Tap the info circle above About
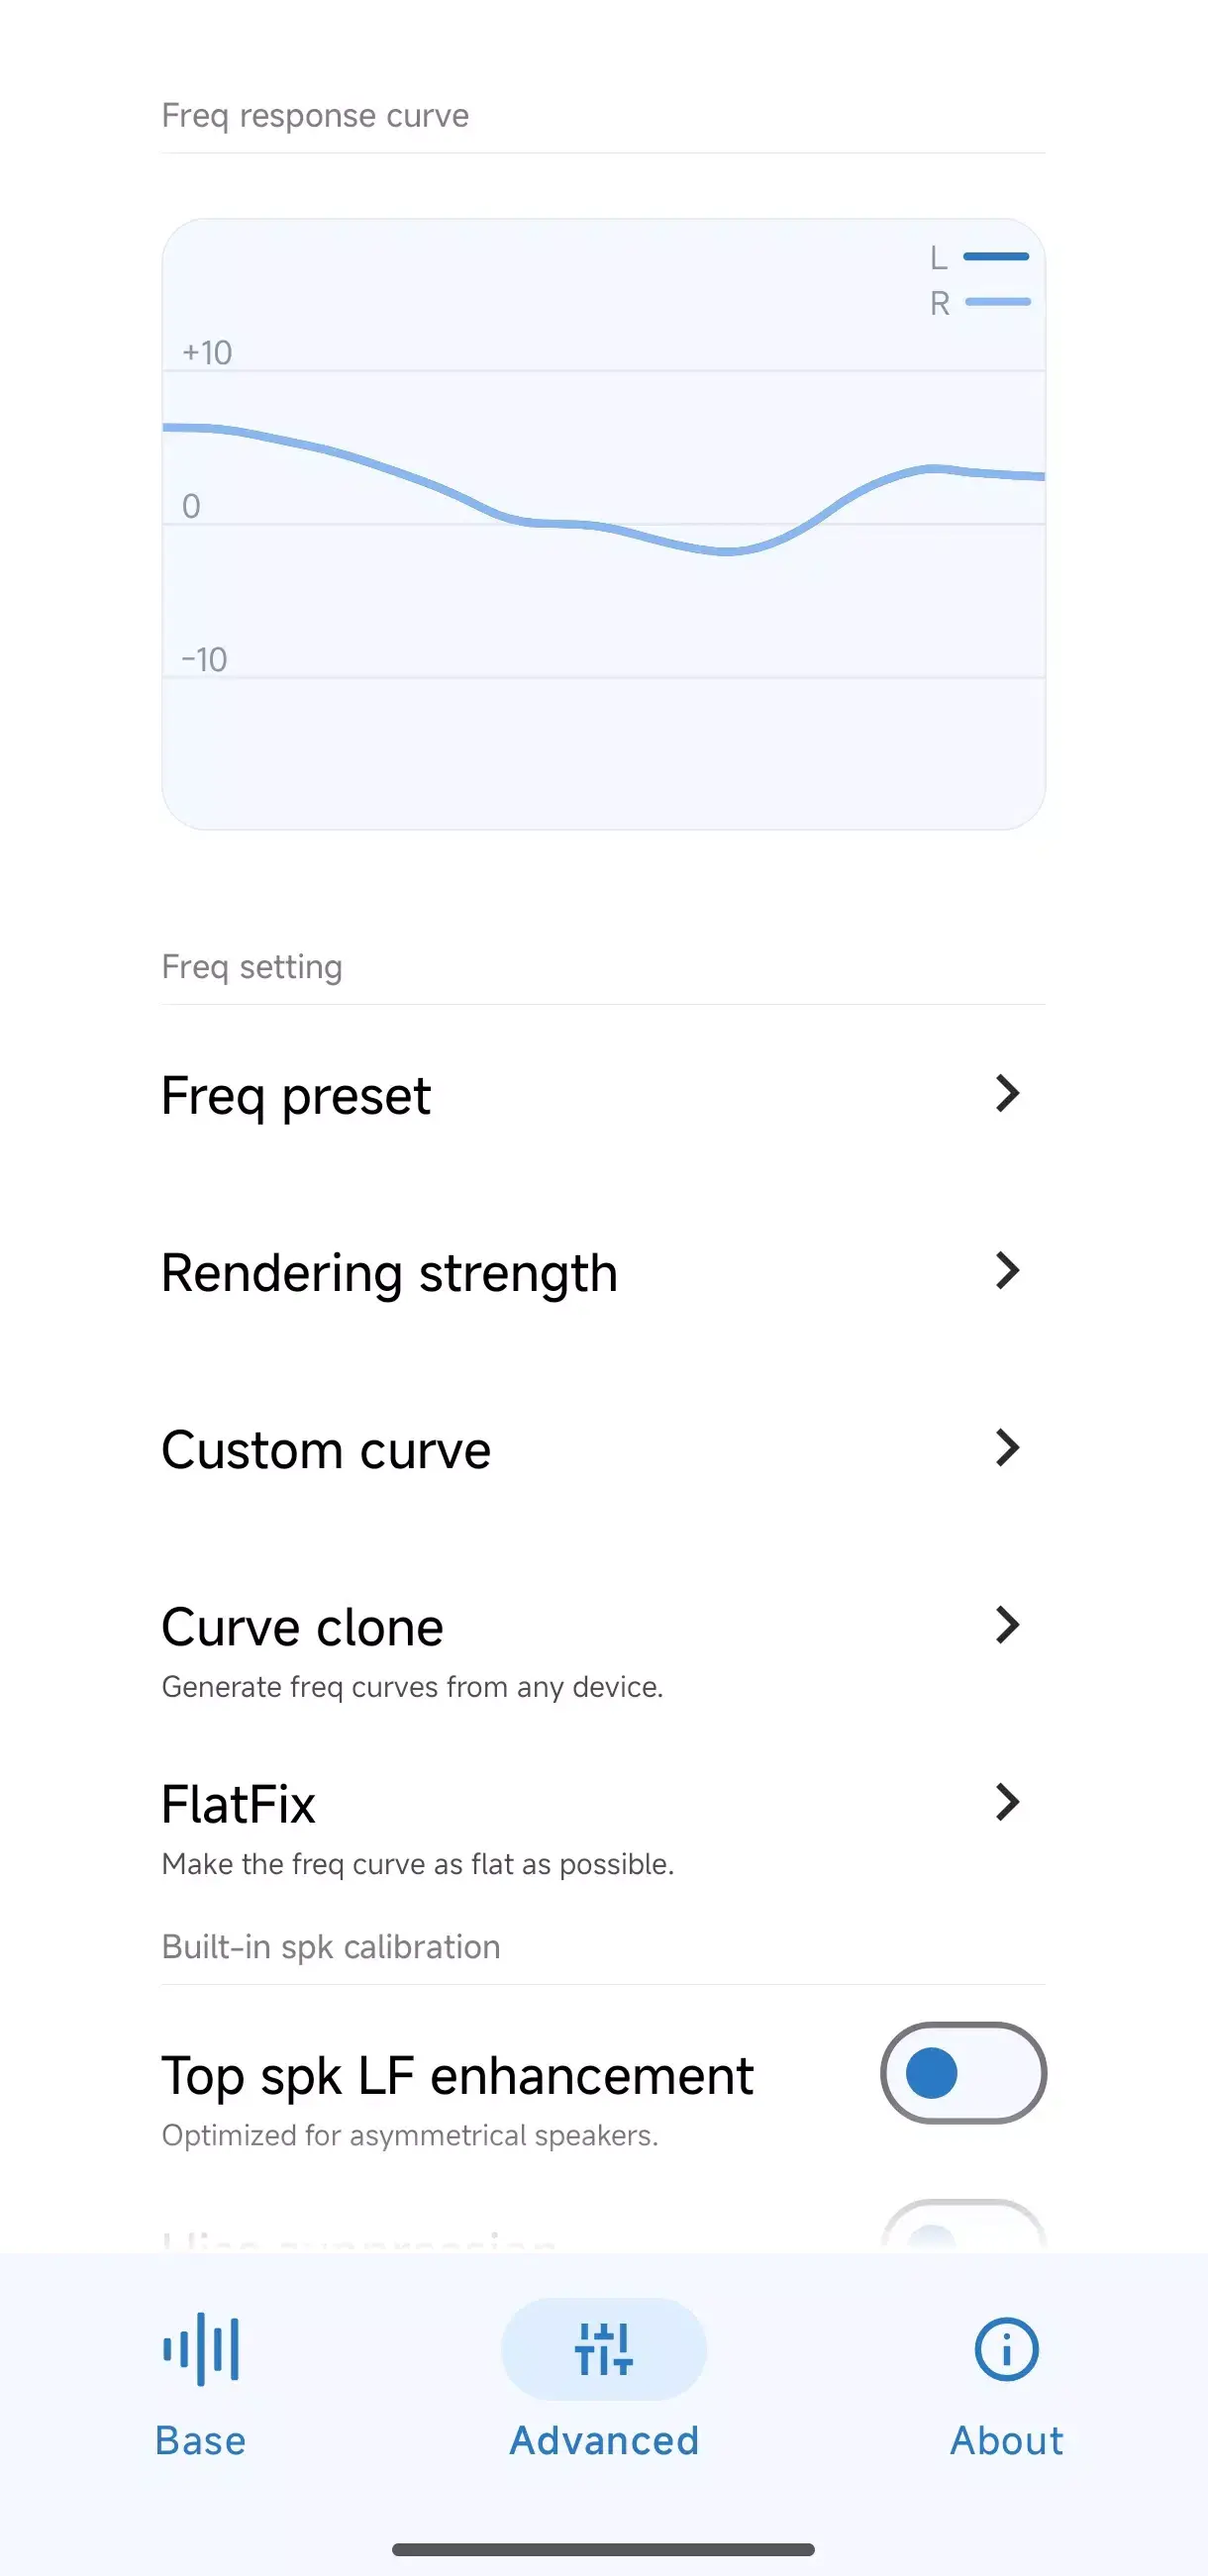The image size is (1208, 2576). click(x=1005, y=2351)
